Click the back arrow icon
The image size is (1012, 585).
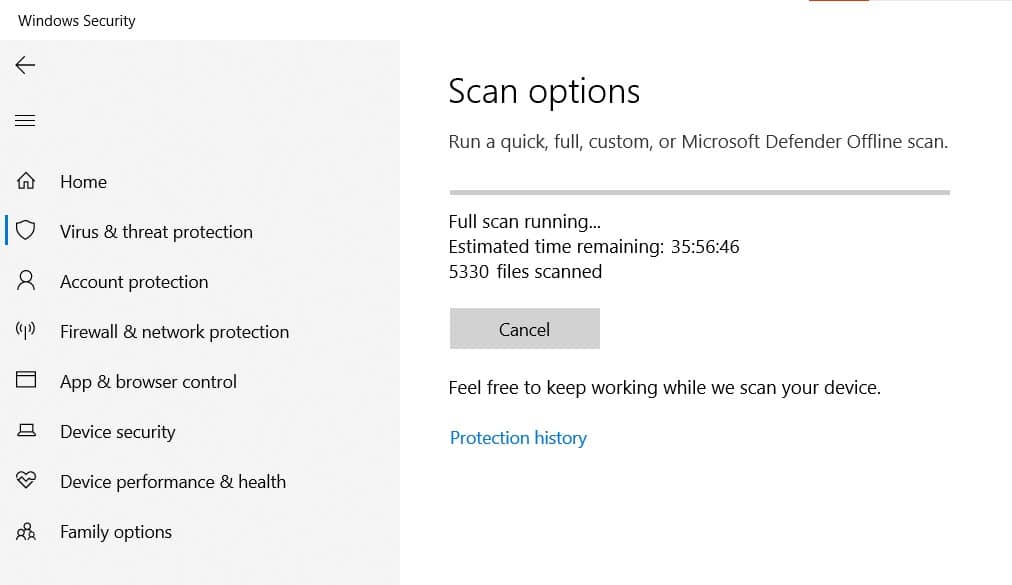coord(25,65)
